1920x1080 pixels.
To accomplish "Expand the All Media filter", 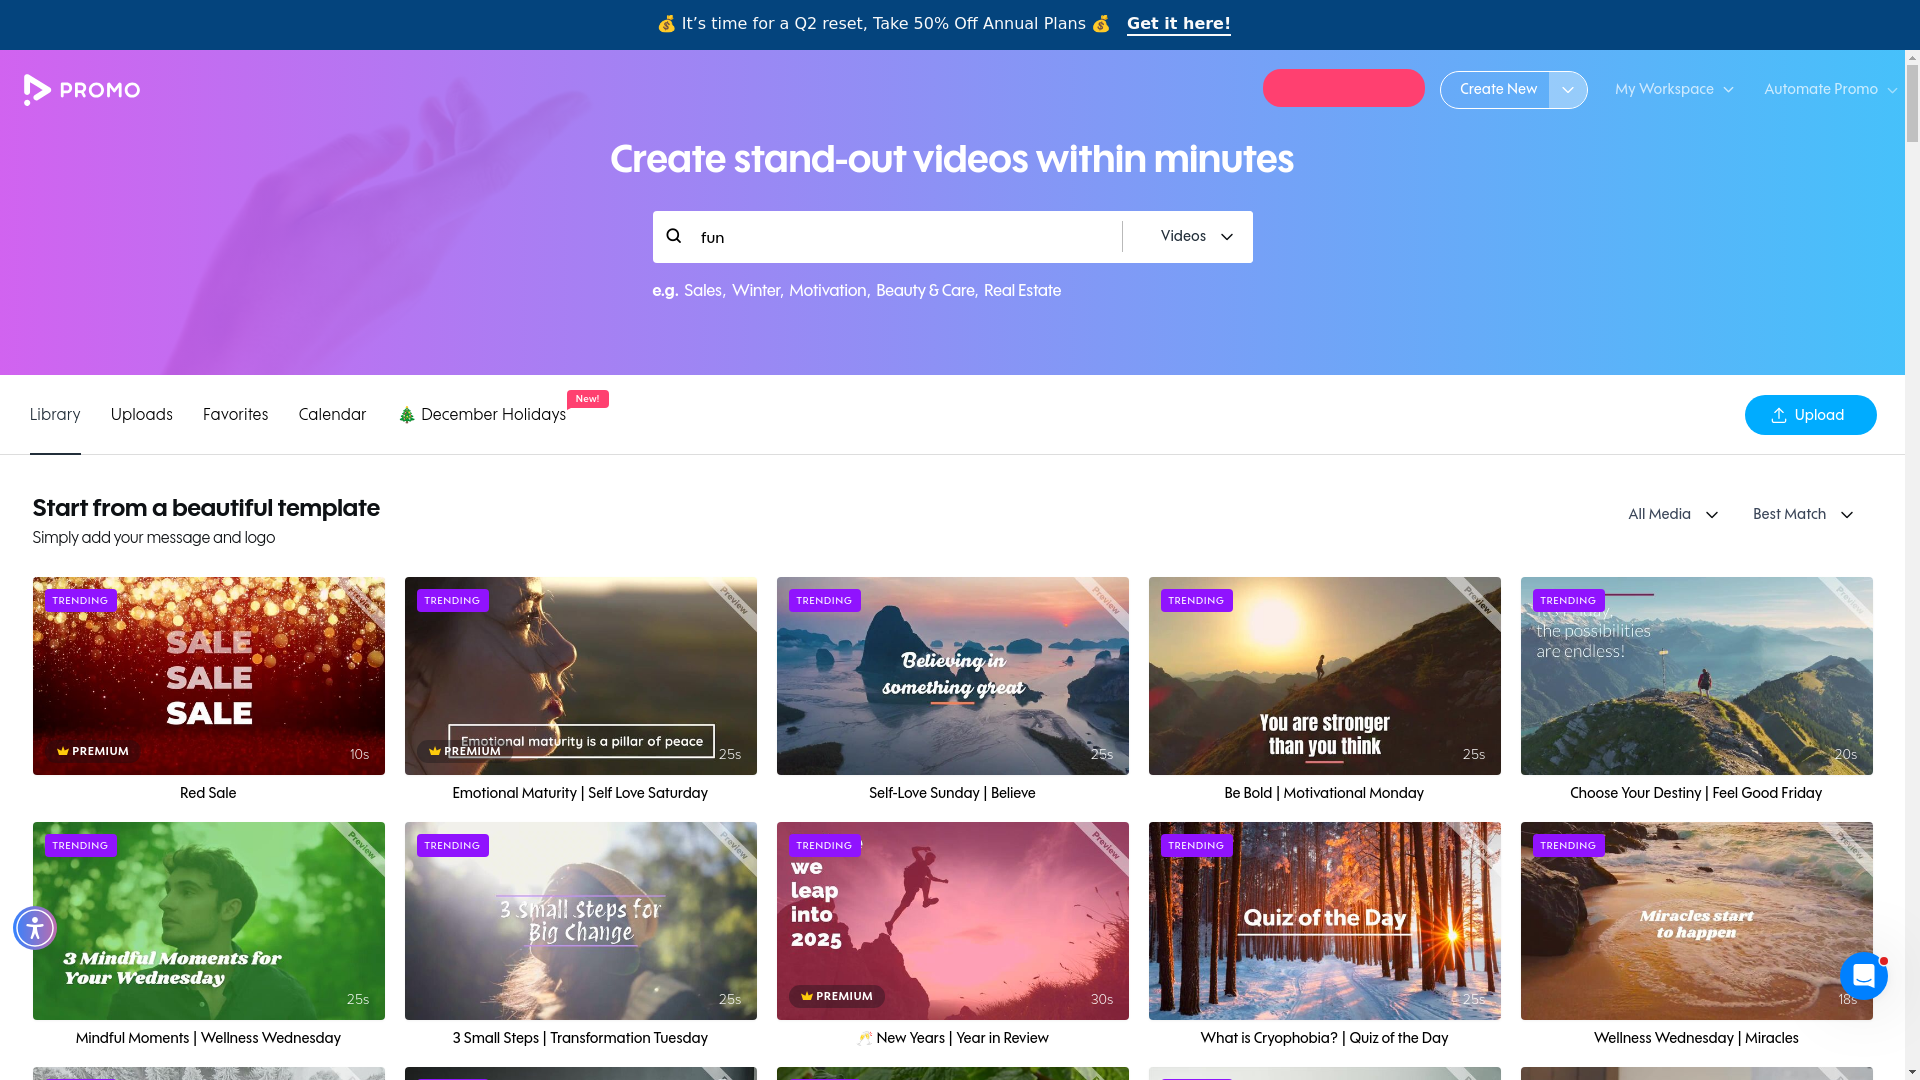I will tap(1672, 515).
